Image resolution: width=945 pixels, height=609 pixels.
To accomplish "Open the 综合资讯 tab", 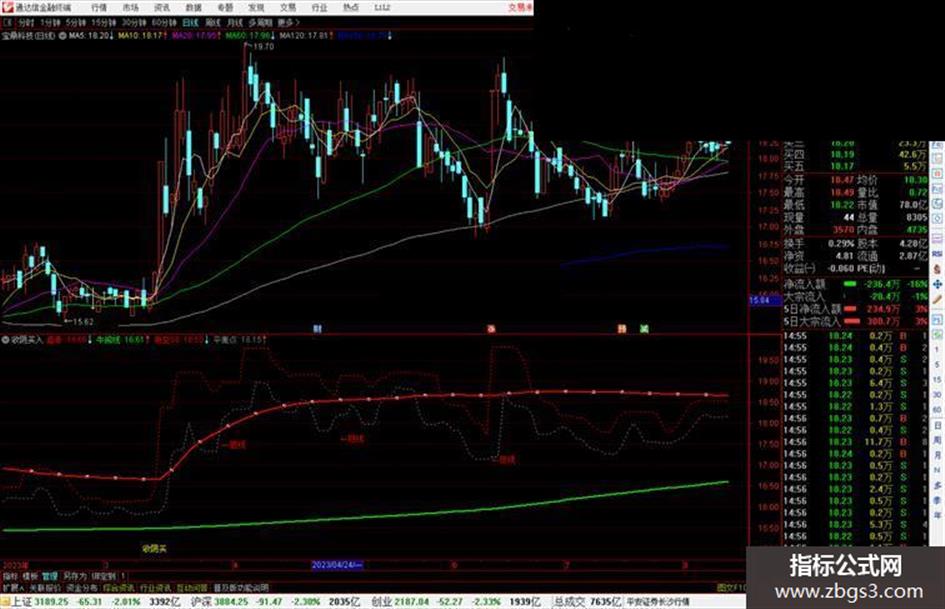I will tap(119, 587).
